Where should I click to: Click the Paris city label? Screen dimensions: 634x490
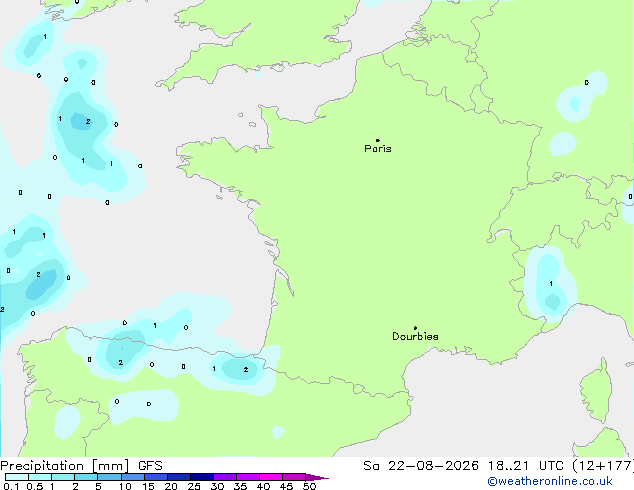378,149
